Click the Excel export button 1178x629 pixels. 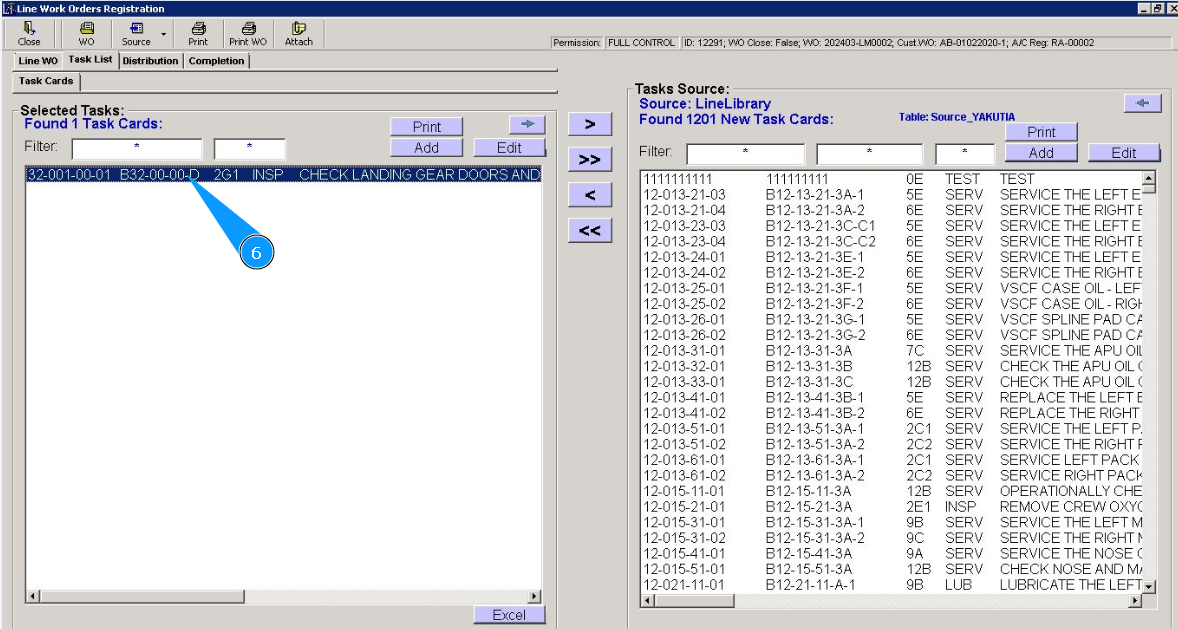click(509, 615)
